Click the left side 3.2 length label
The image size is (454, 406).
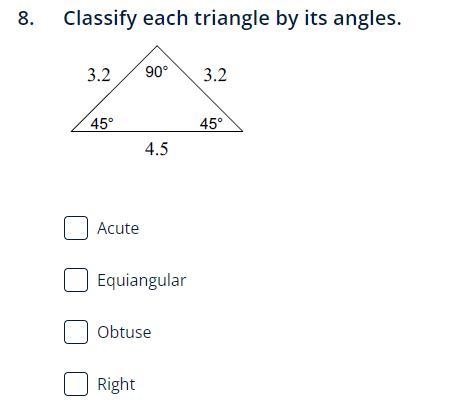point(99,75)
